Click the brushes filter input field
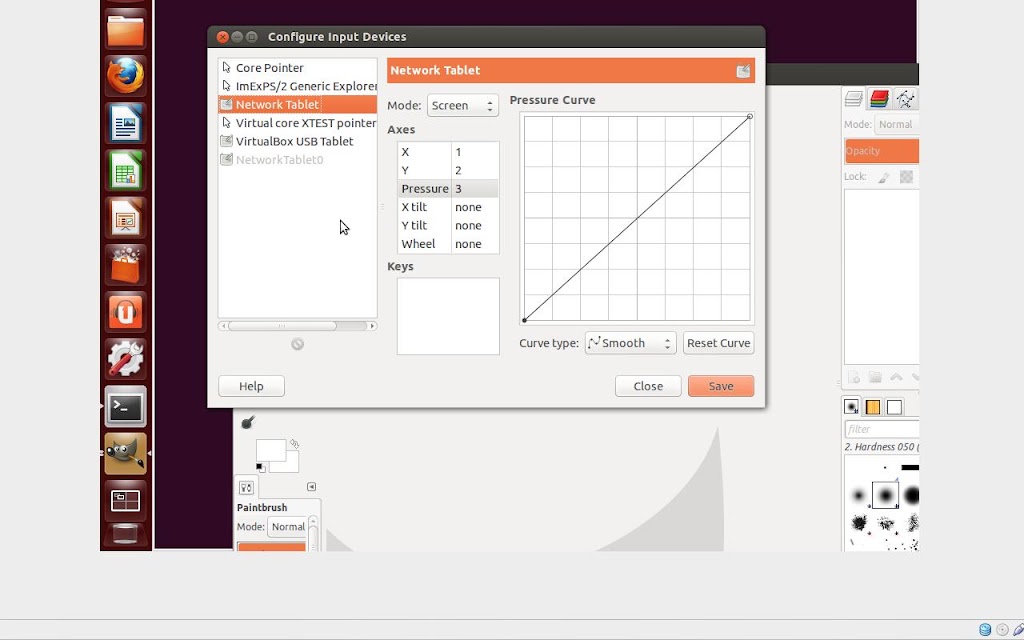This screenshot has height=640, width=1024. click(x=882, y=429)
